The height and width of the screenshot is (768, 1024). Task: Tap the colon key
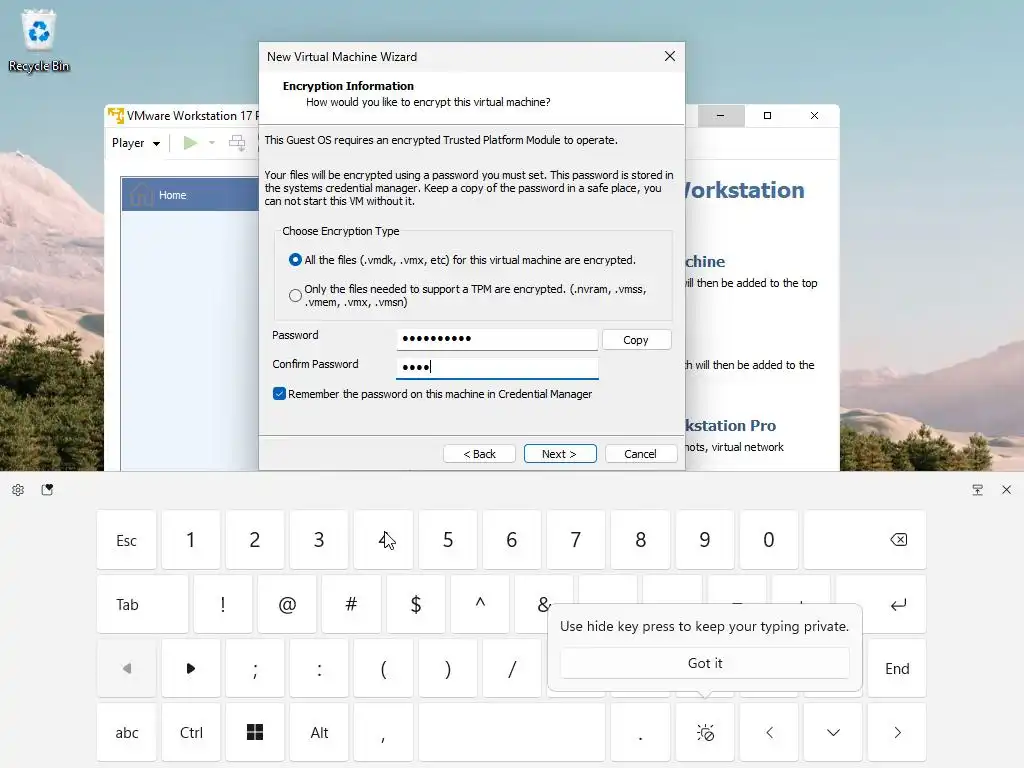(319, 668)
